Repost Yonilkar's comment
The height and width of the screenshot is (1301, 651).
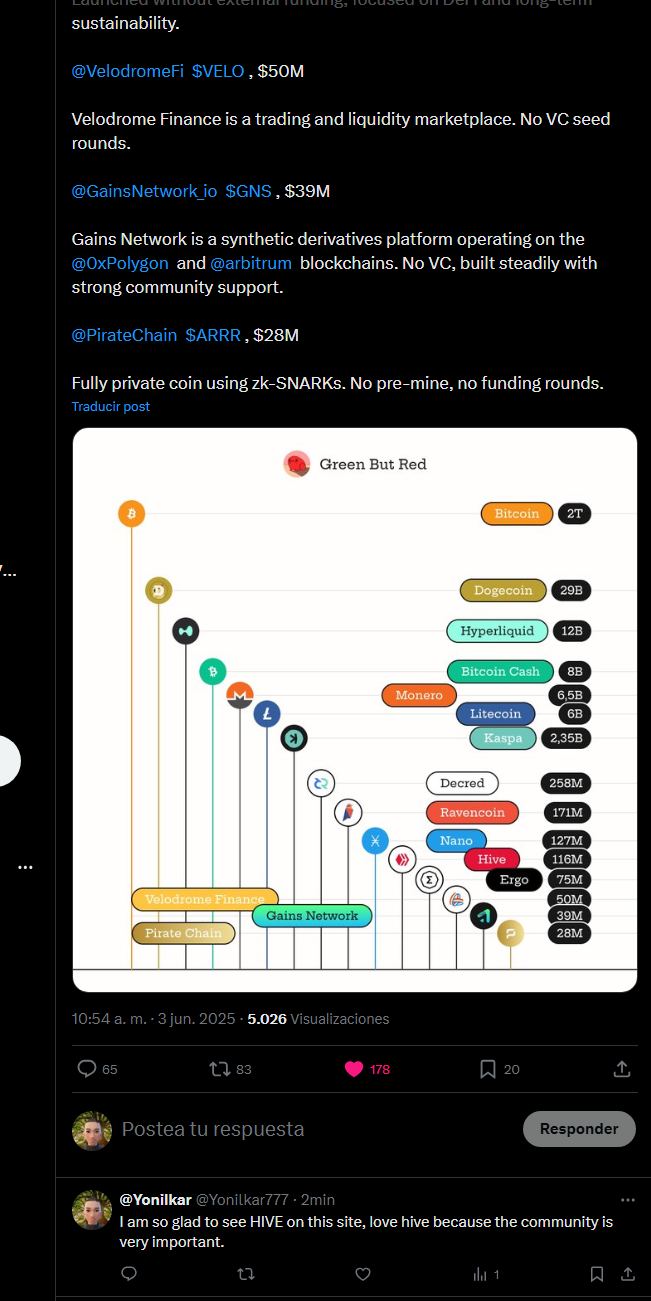coord(246,1274)
